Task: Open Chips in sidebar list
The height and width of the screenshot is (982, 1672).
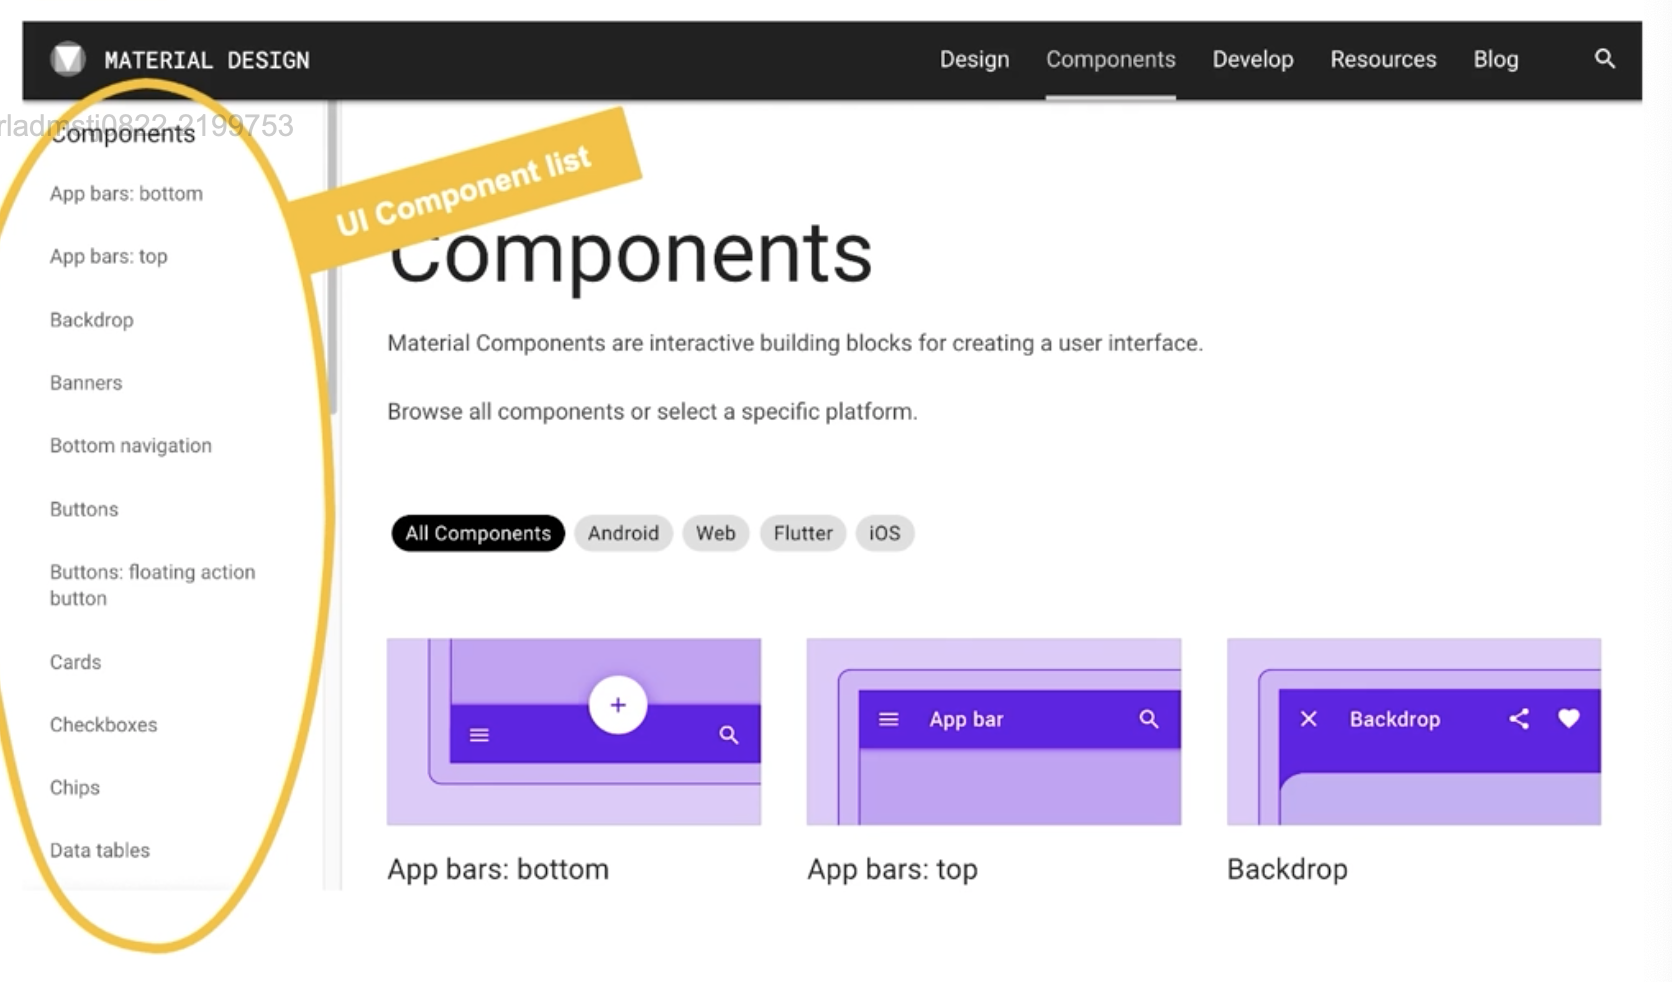Action: coord(75,788)
